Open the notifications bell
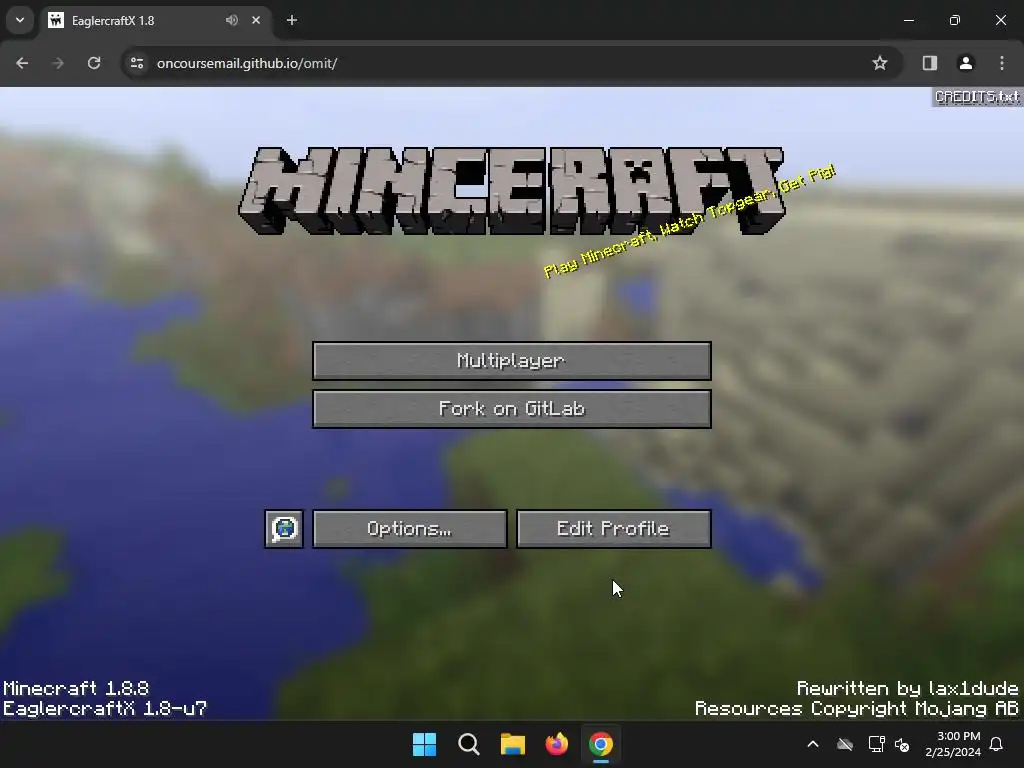 point(997,744)
